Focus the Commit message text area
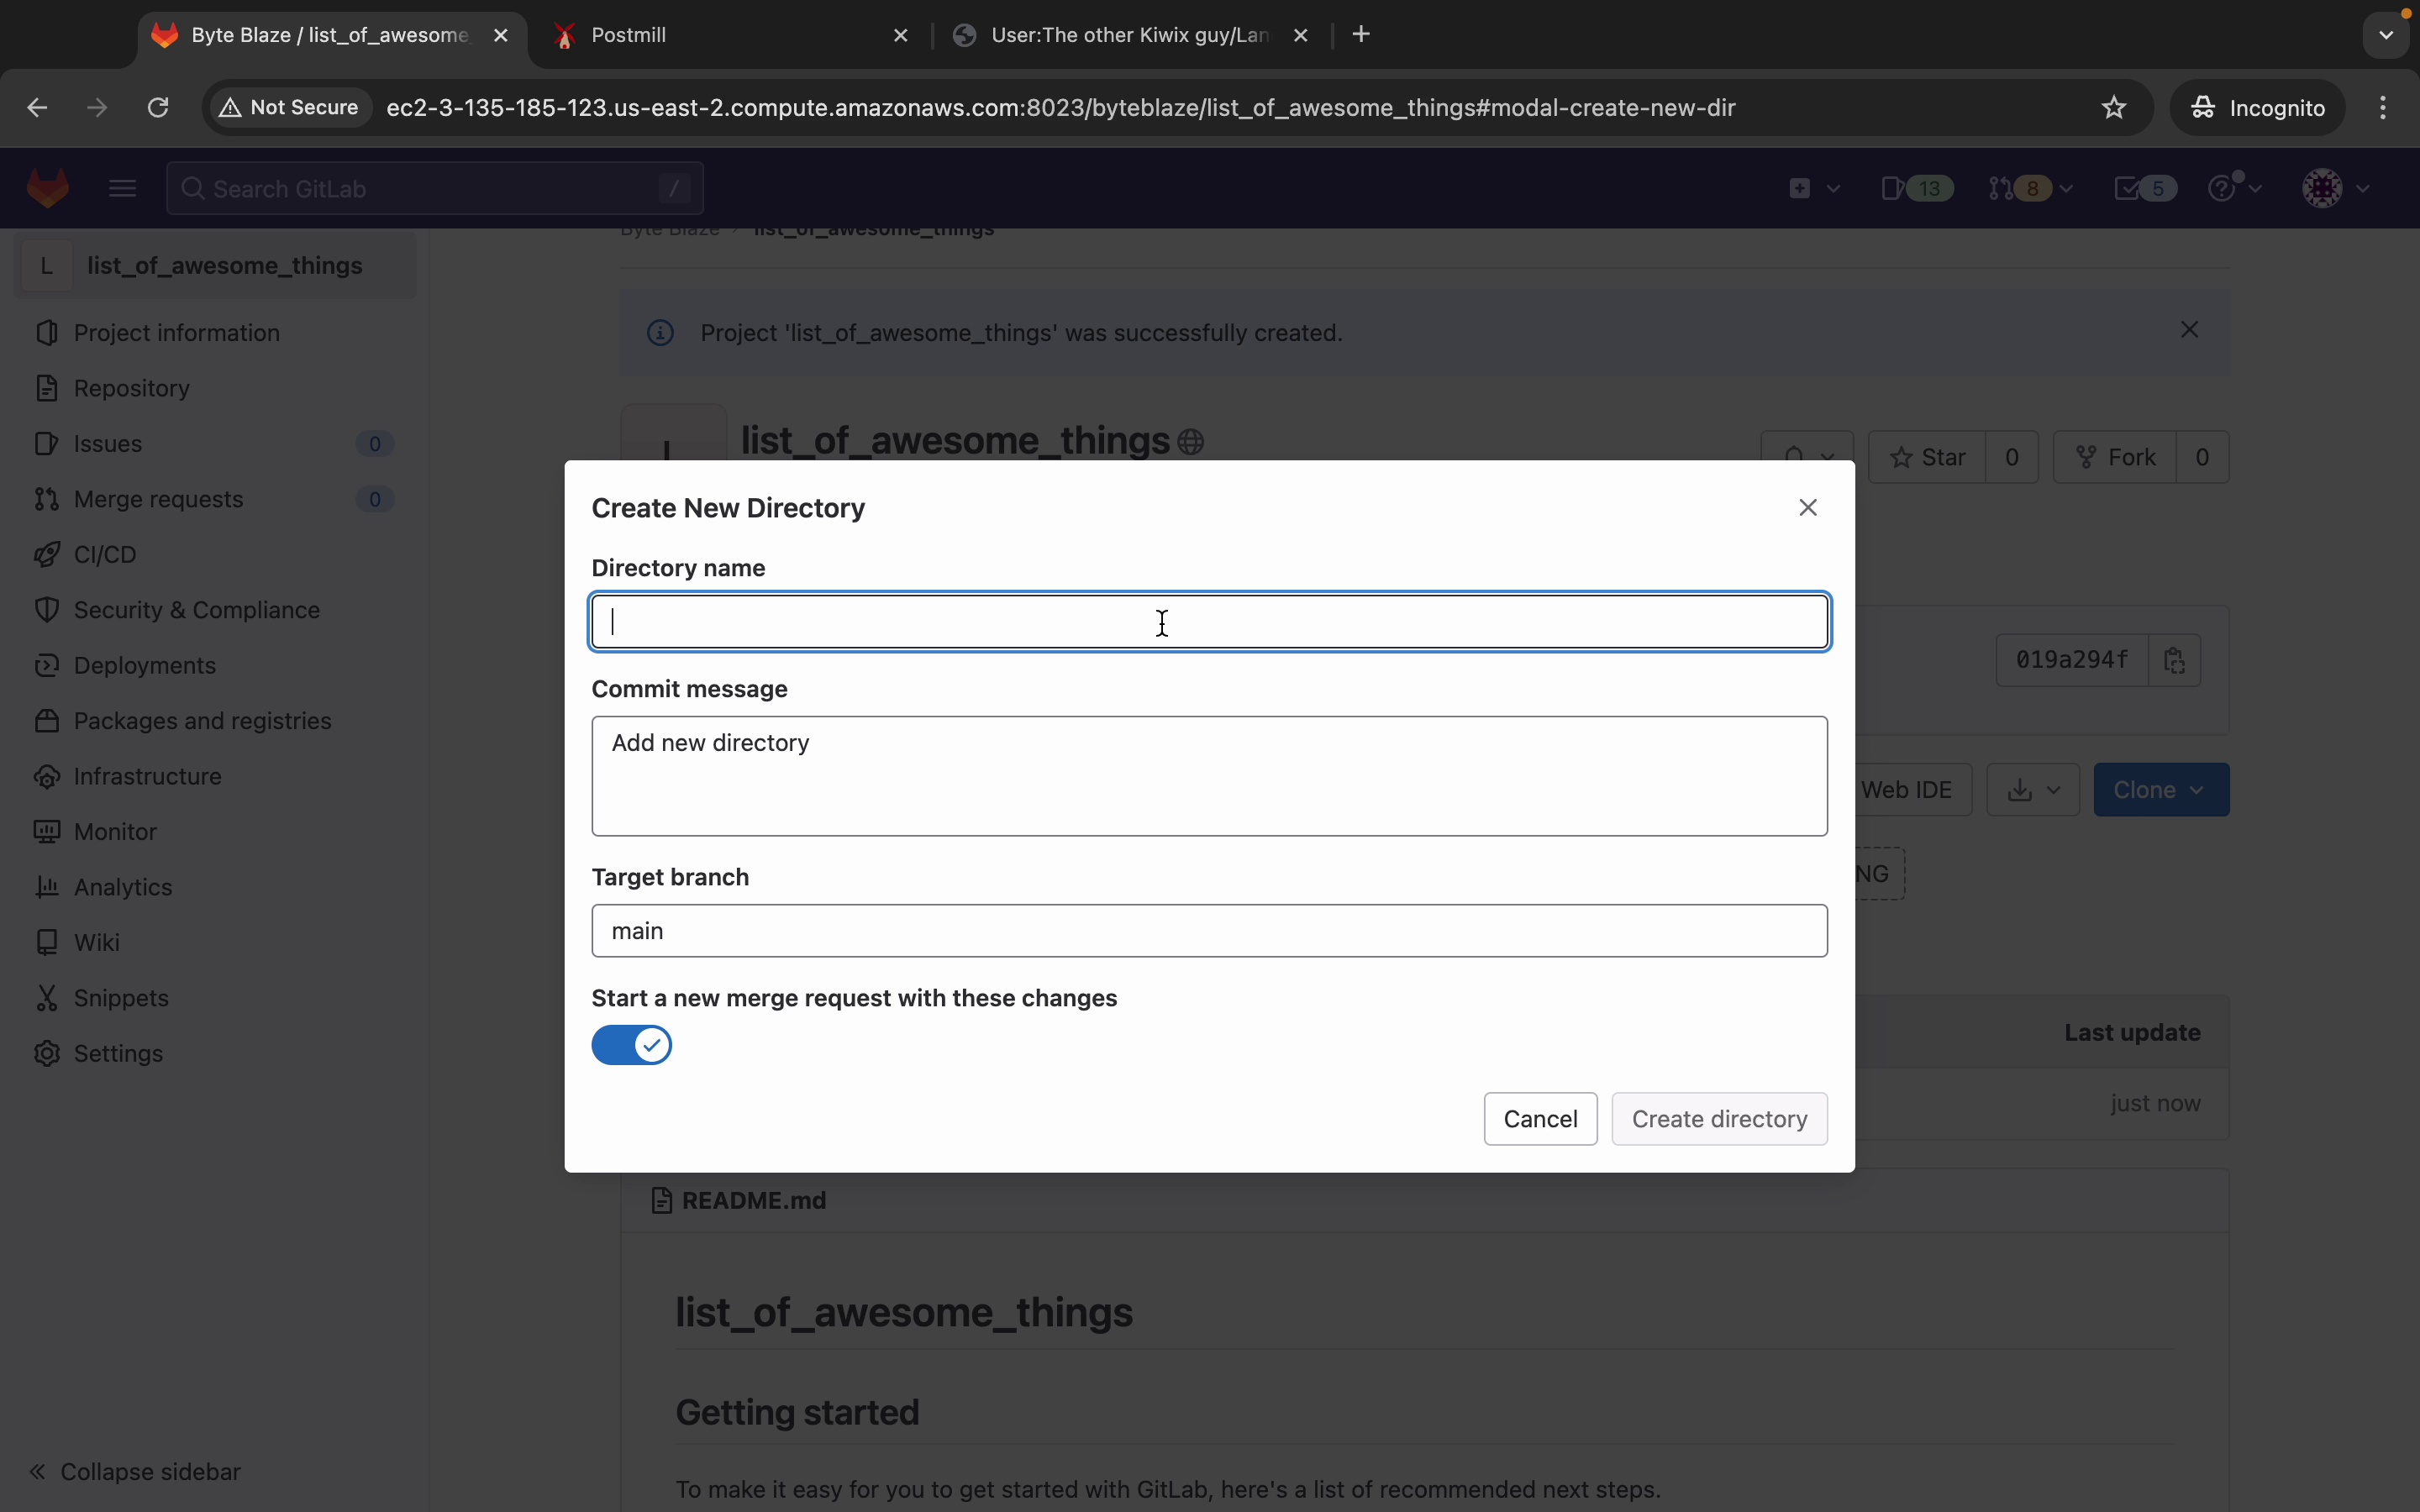 (x=1208, y=776)
